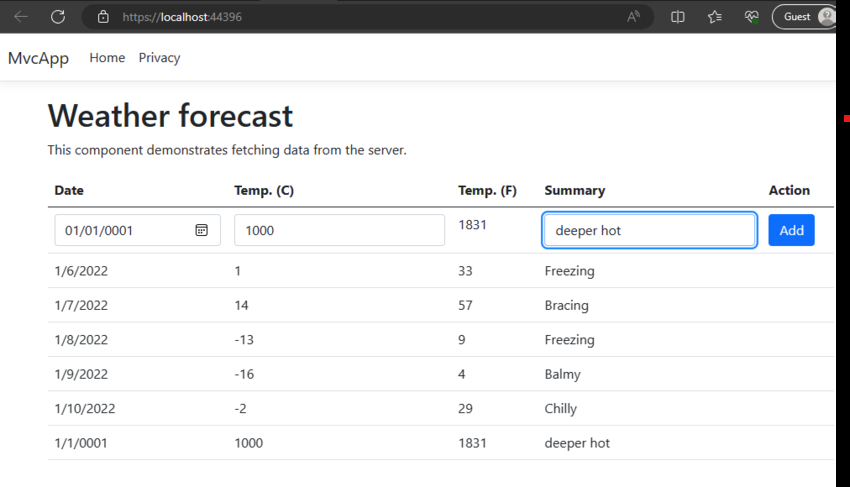Reload the page with refresh icon

pos(58,17)
